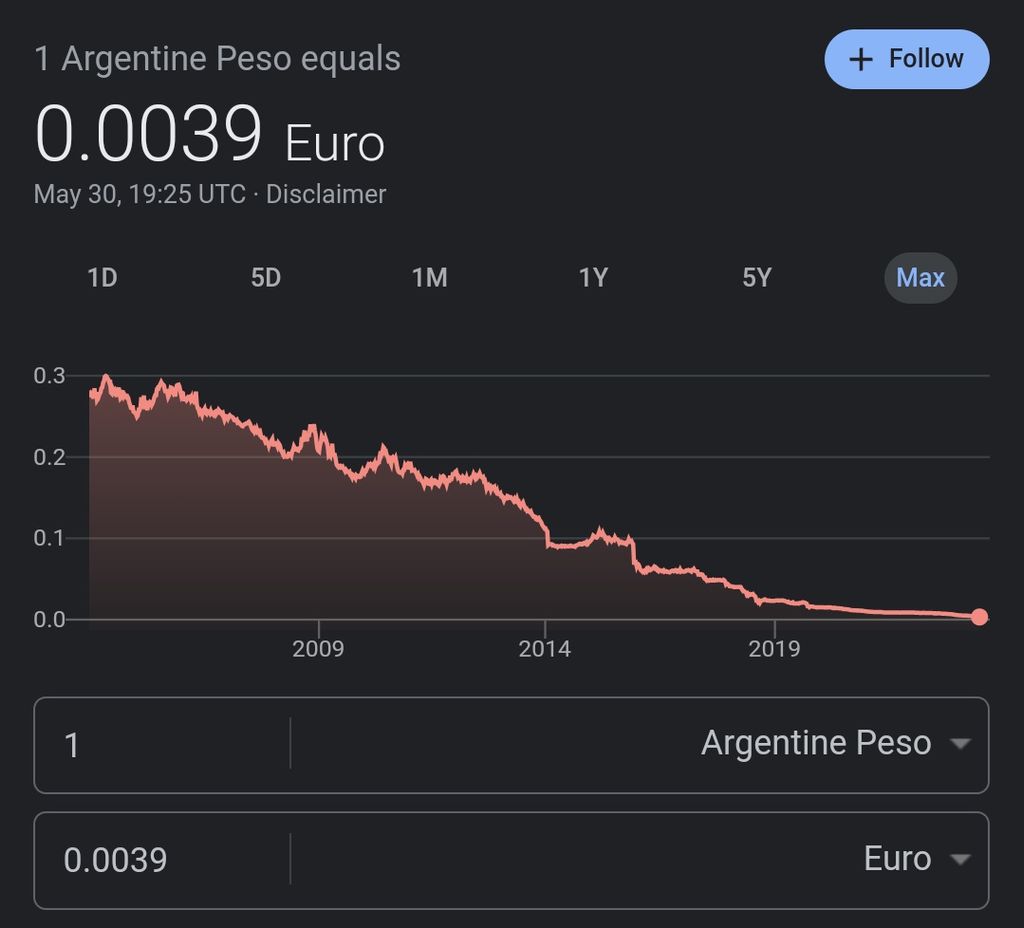
Task: Choose the 1Y time range
Action: (x=593, y=277)
